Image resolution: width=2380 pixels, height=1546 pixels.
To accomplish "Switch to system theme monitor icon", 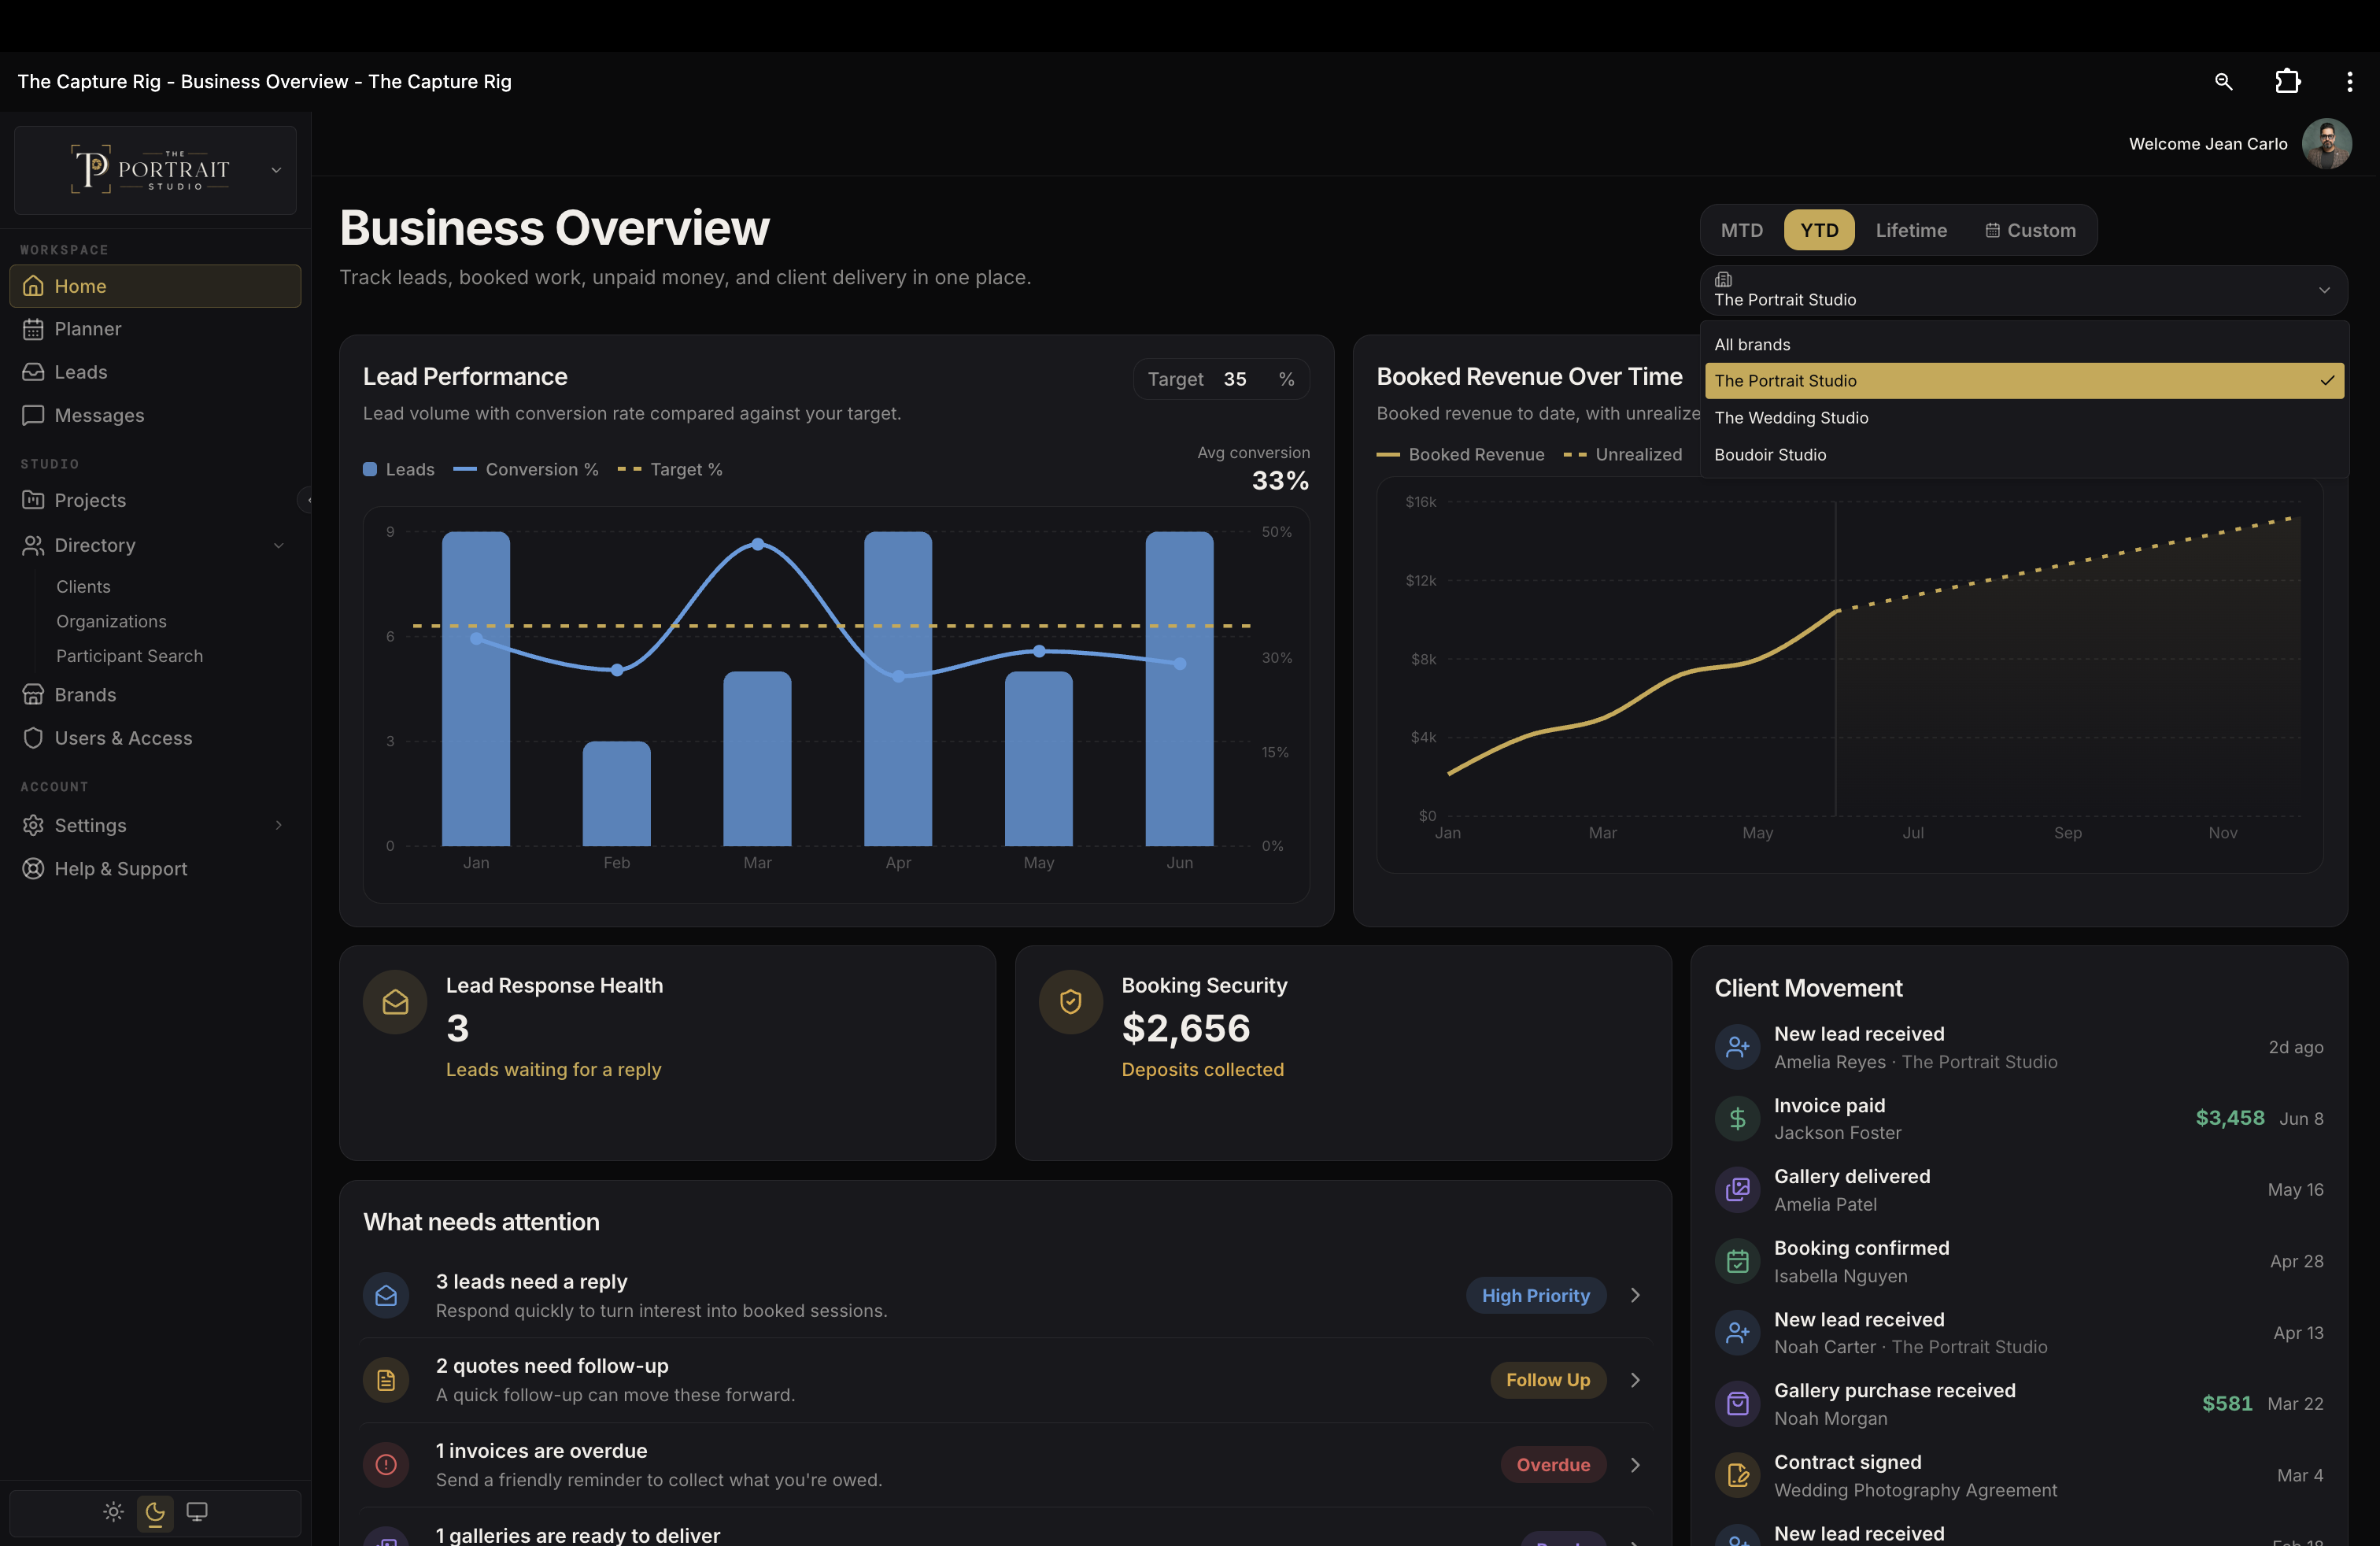I will (197, 1511).
